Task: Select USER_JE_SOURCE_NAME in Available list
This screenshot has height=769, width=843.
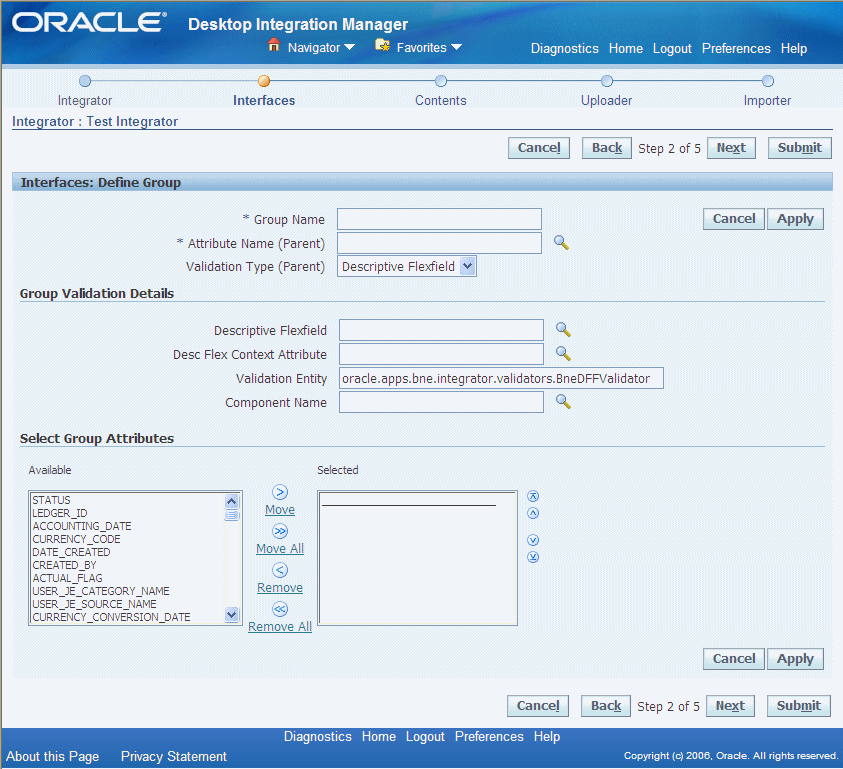Action: (x=95, y=604)
